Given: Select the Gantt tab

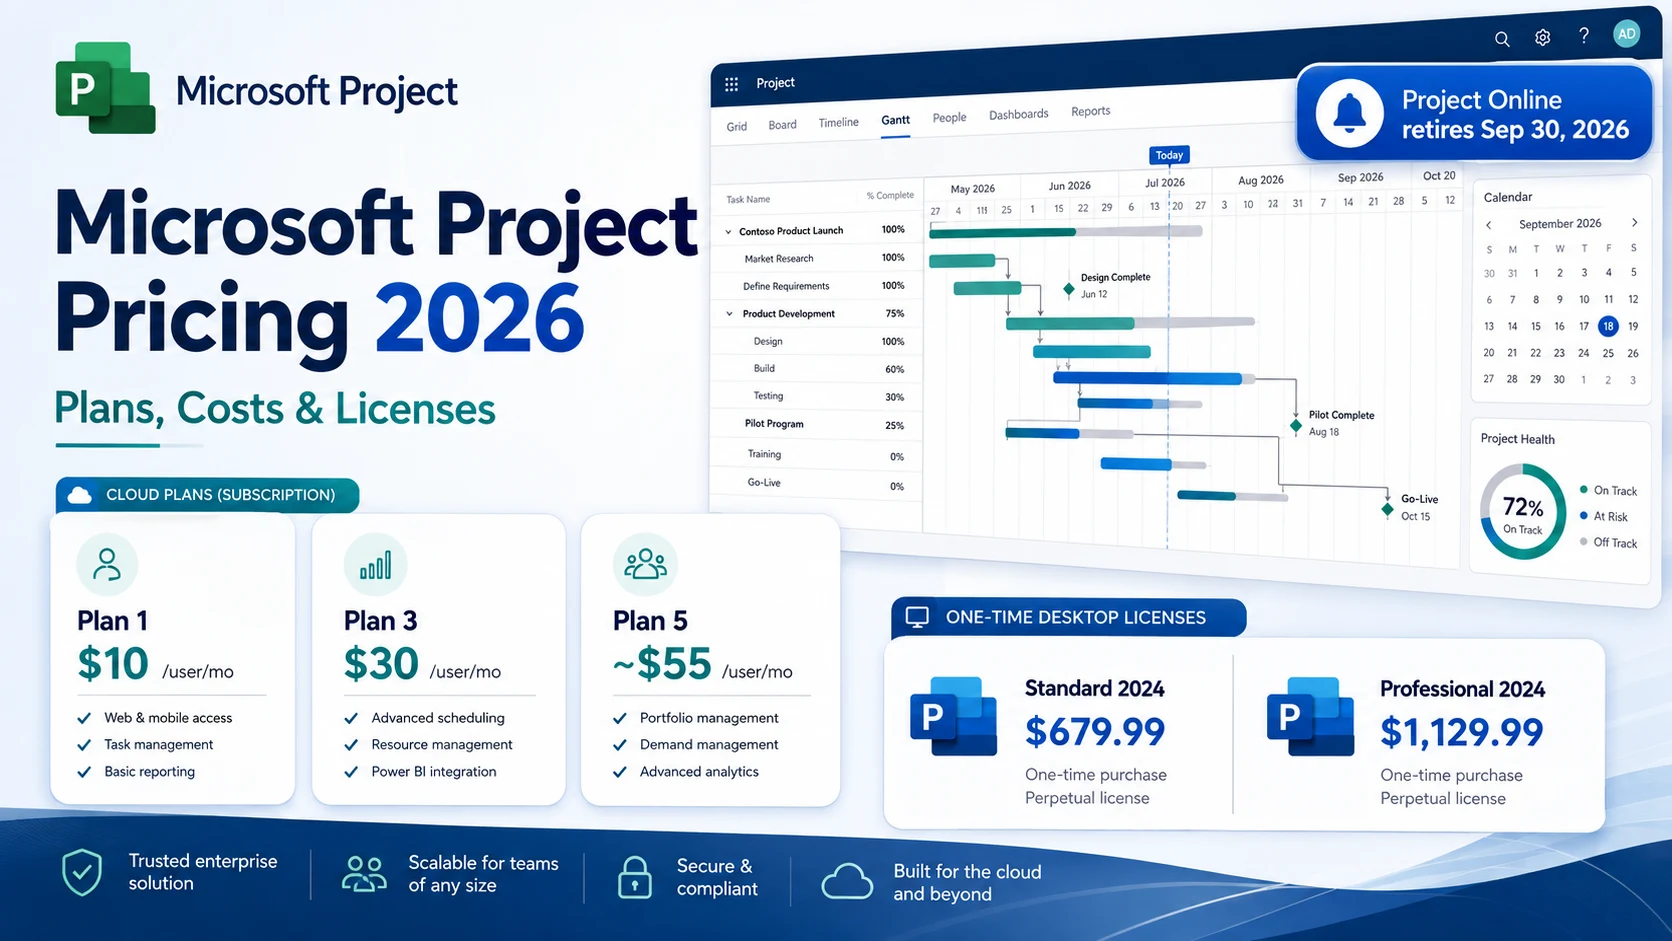Looking at the screenshot, I should (x=895, y=120).
